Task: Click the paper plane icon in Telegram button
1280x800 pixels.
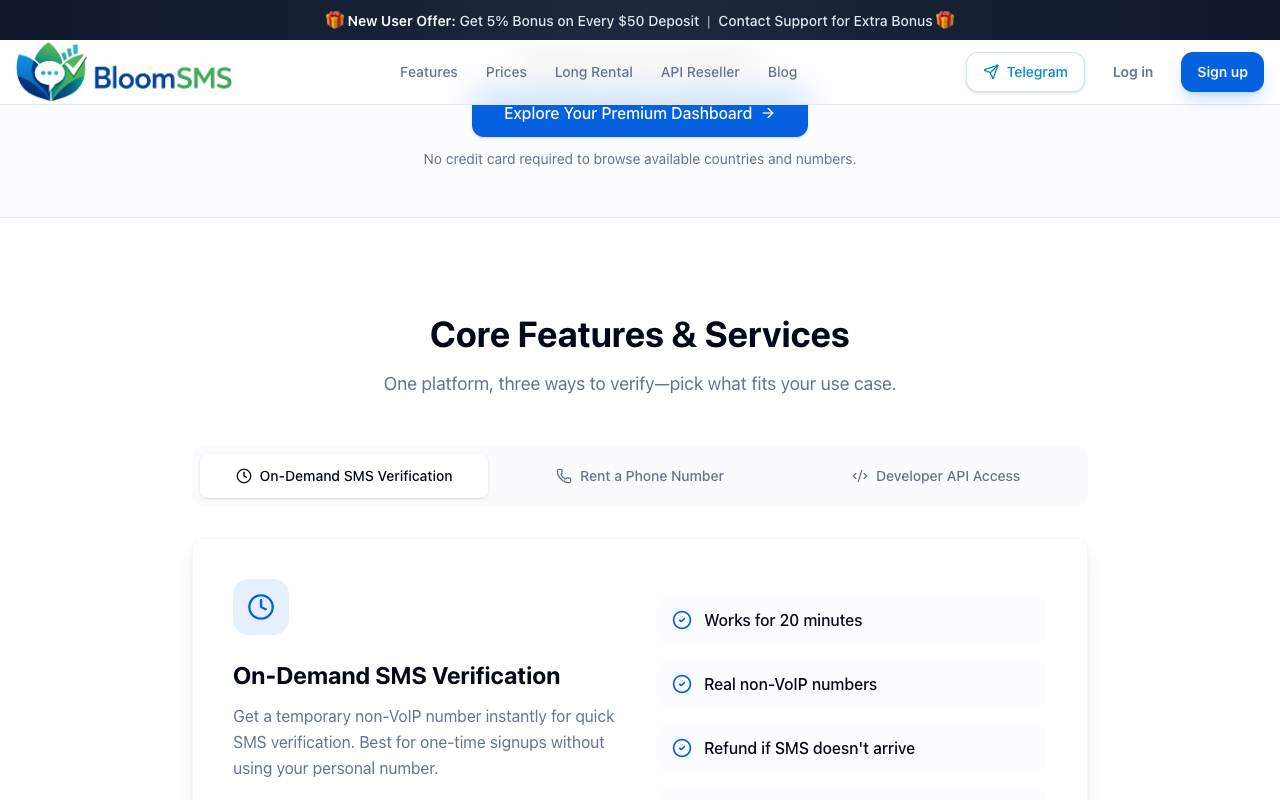Action: [x=991, y=72]
